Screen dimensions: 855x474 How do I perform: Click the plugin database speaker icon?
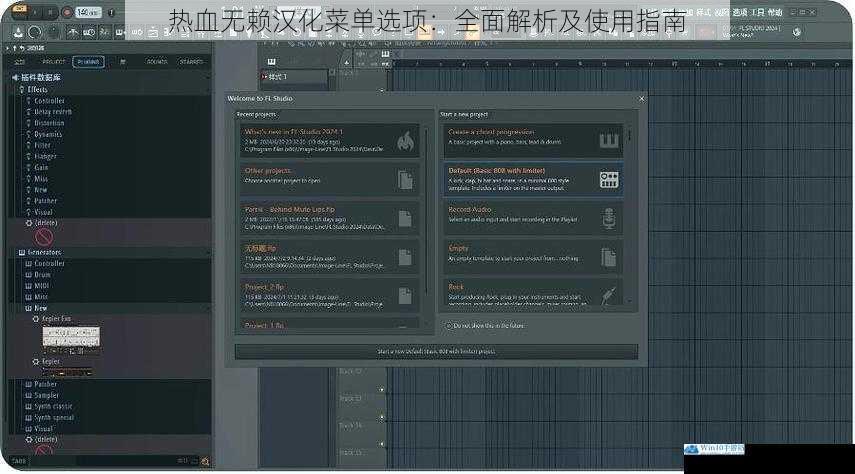pyautogui.click(x=15, y=77)
